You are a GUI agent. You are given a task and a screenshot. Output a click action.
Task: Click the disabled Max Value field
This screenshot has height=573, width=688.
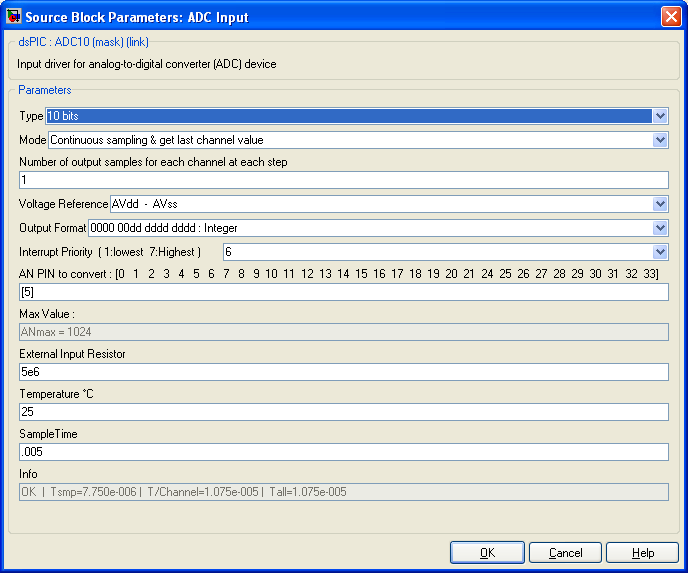pyautogui.click(x=343, y=332)
